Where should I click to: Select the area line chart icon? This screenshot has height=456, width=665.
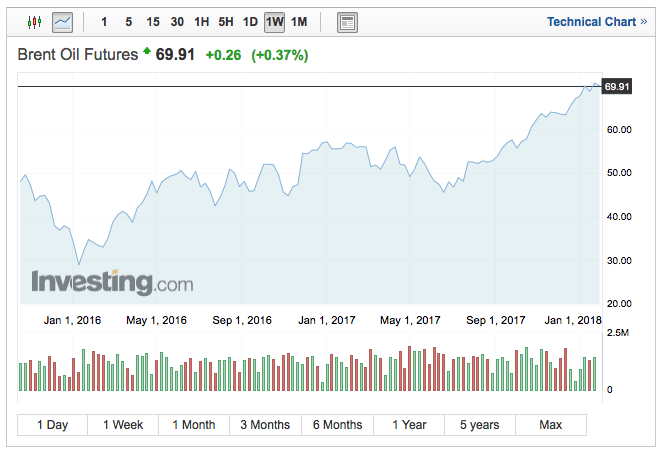pyautogui.click(x=62, y=21)
